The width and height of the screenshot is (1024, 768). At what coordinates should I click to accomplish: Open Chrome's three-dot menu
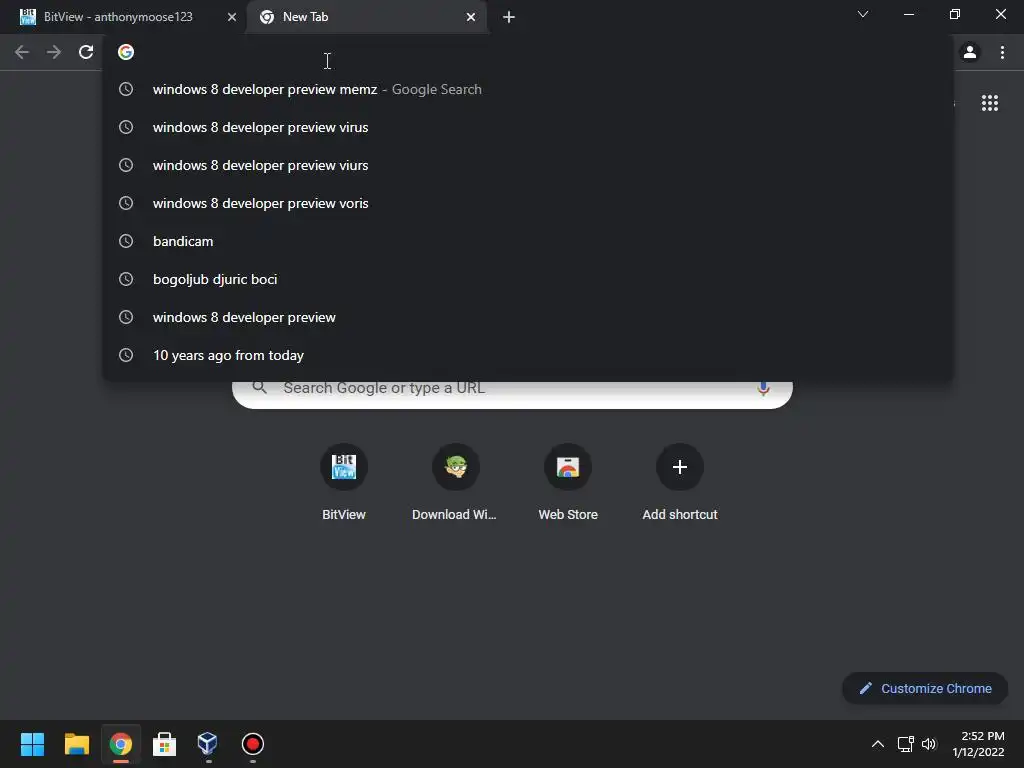click(x=1002, y=52)
